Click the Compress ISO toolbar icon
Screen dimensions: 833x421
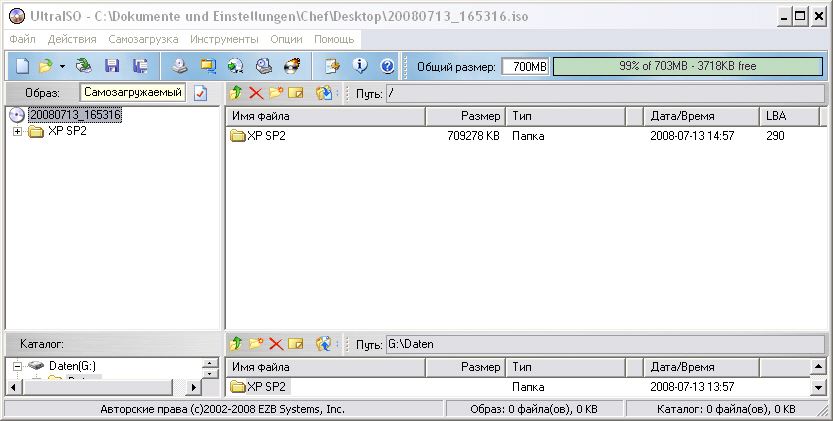pyautogui.click(x=208, y=66)
